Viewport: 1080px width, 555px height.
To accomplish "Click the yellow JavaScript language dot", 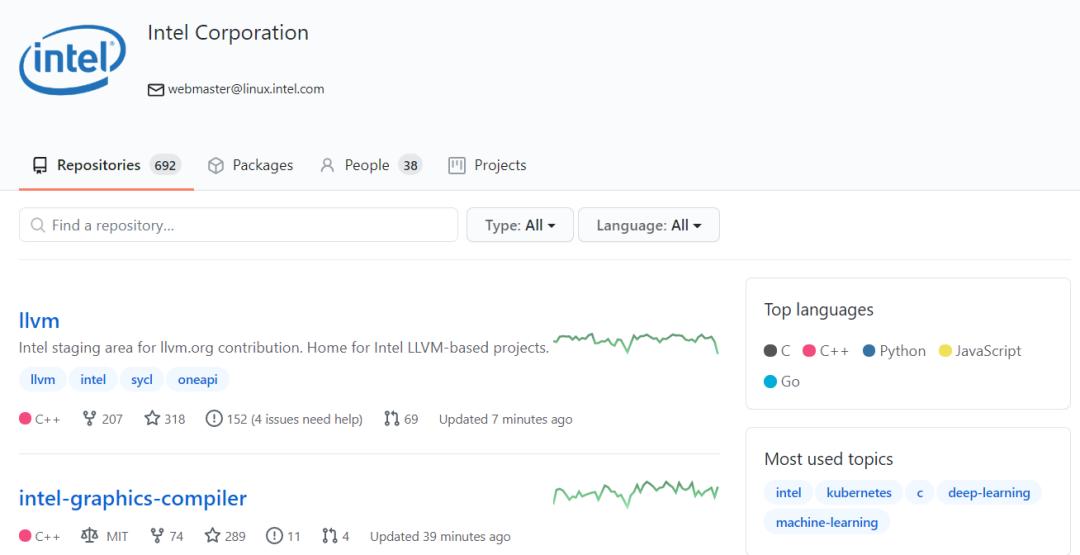I will point(945,350).
